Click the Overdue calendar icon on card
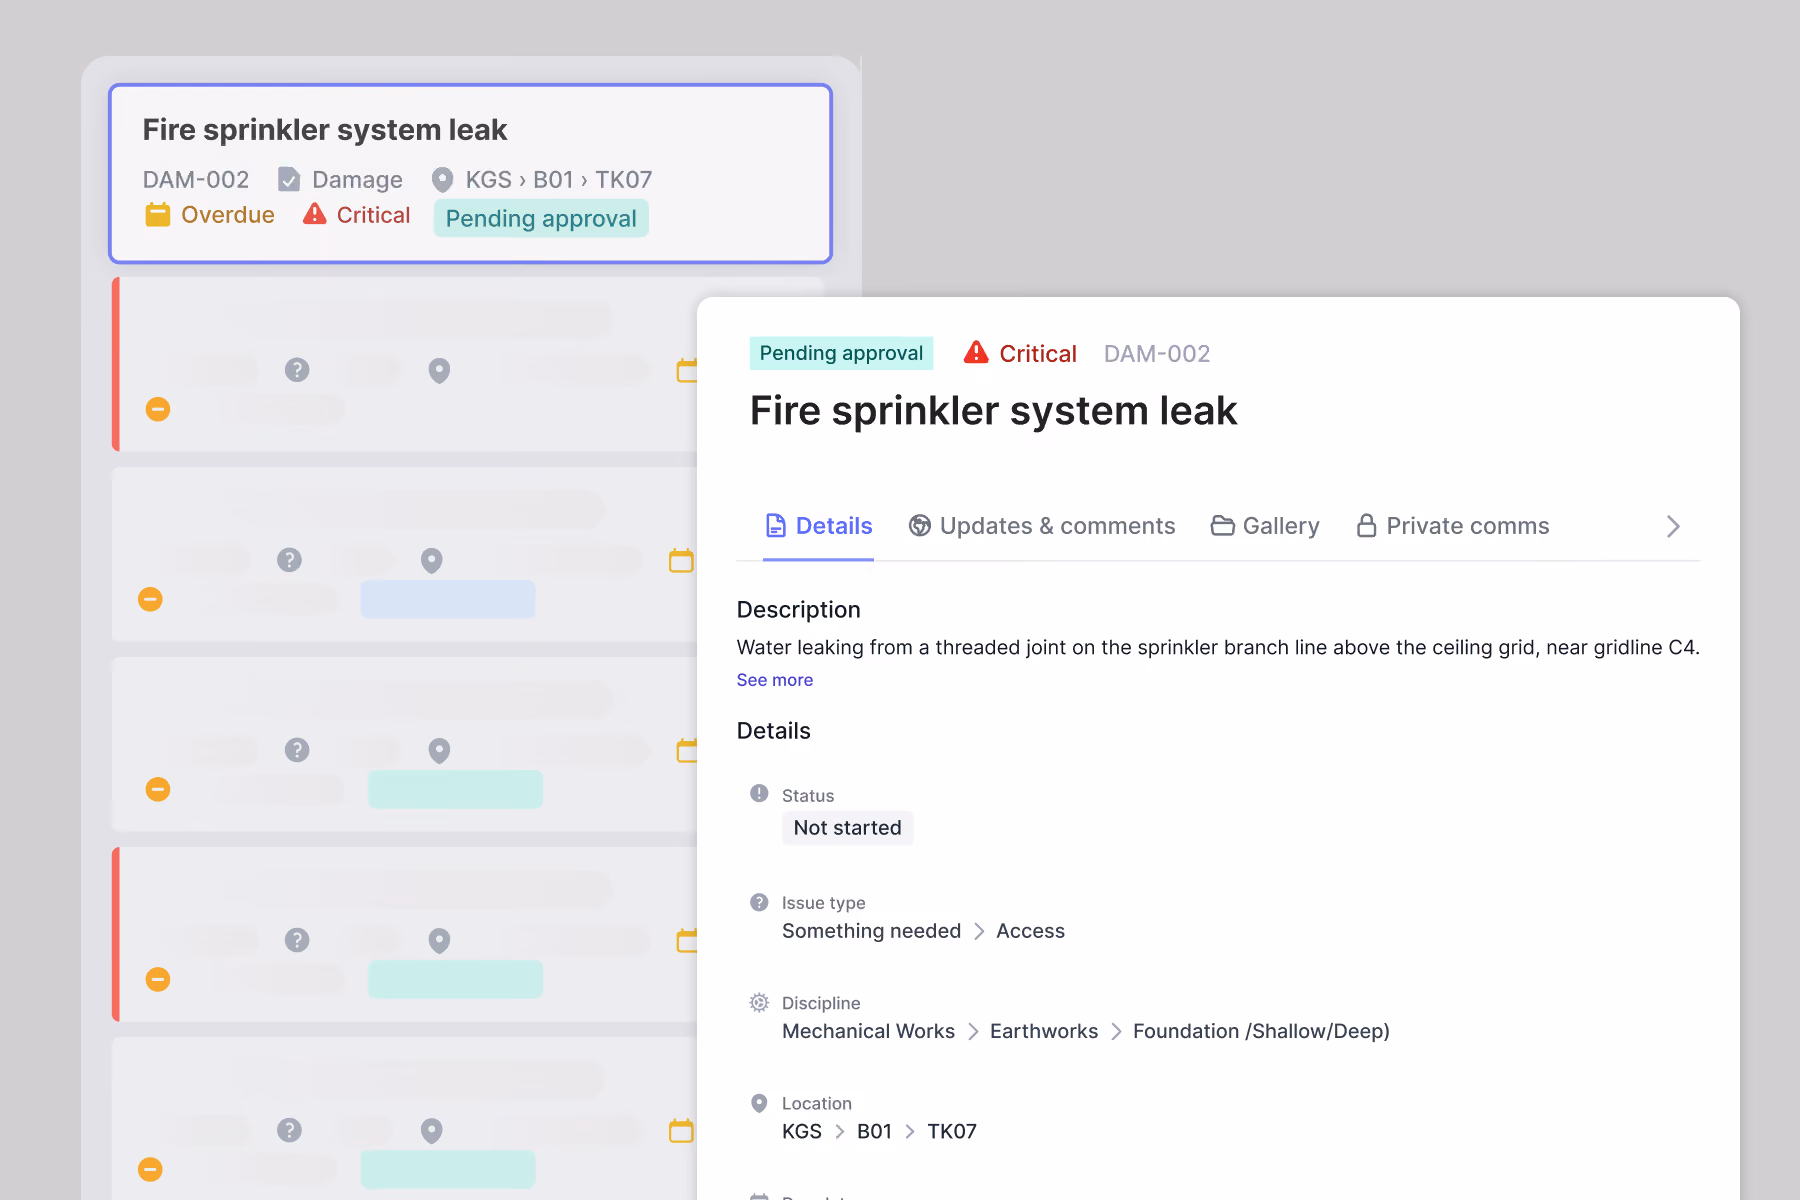The width and height of the screenshot is (1800, 1200). [x=158, y=215]
